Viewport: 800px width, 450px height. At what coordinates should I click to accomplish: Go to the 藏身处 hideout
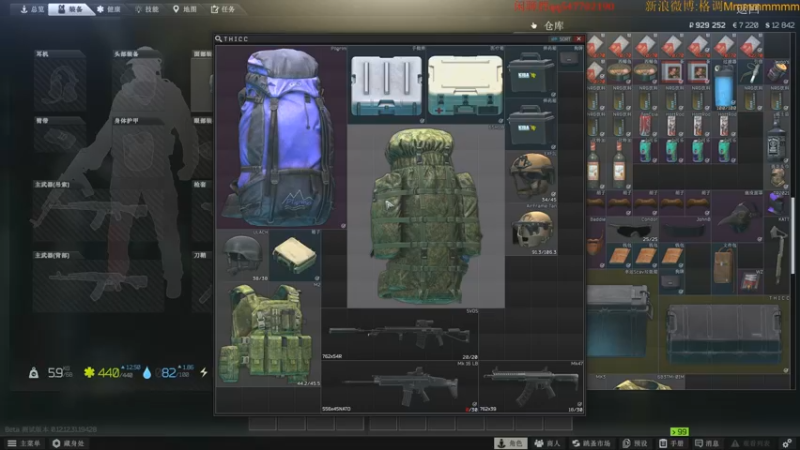pos(68,443)
